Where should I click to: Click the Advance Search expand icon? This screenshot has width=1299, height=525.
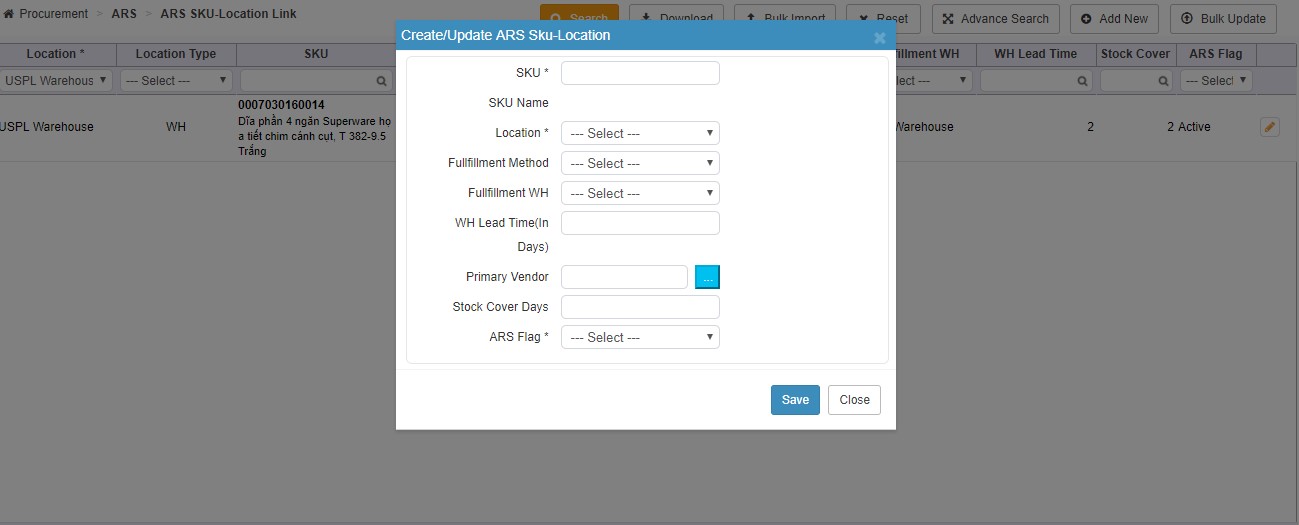tap(949, 19)
